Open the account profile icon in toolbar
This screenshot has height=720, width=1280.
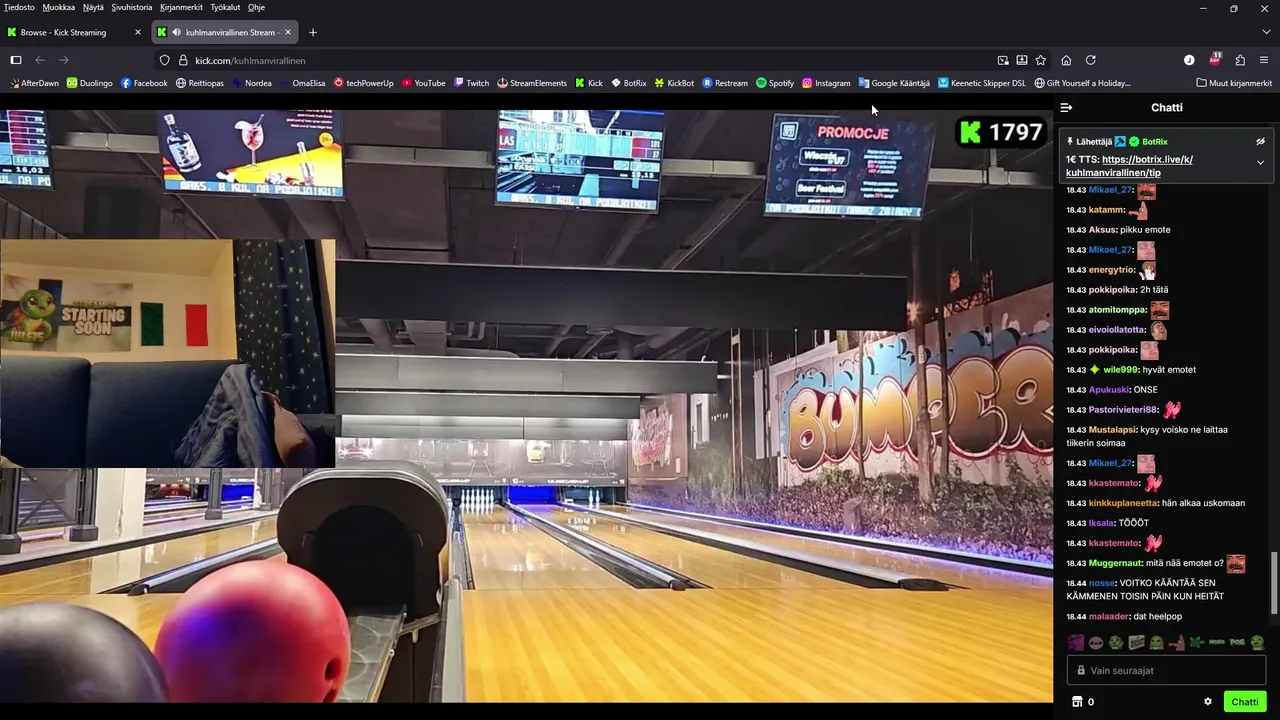[x=1189, y=60]
